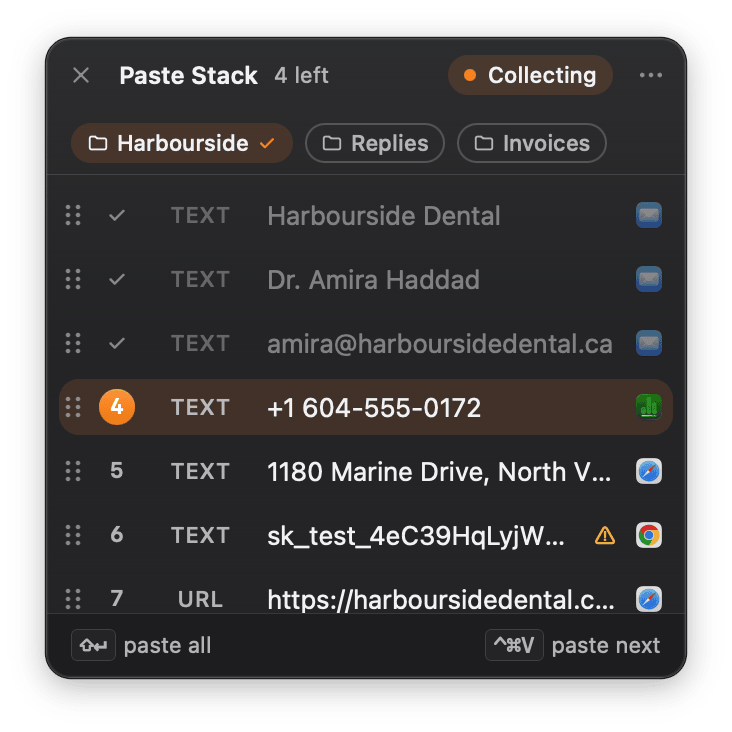Click TEXT type label on sk_test row
Screen dimensions: 732x732
pyautogui.click(x=200, y=535)
